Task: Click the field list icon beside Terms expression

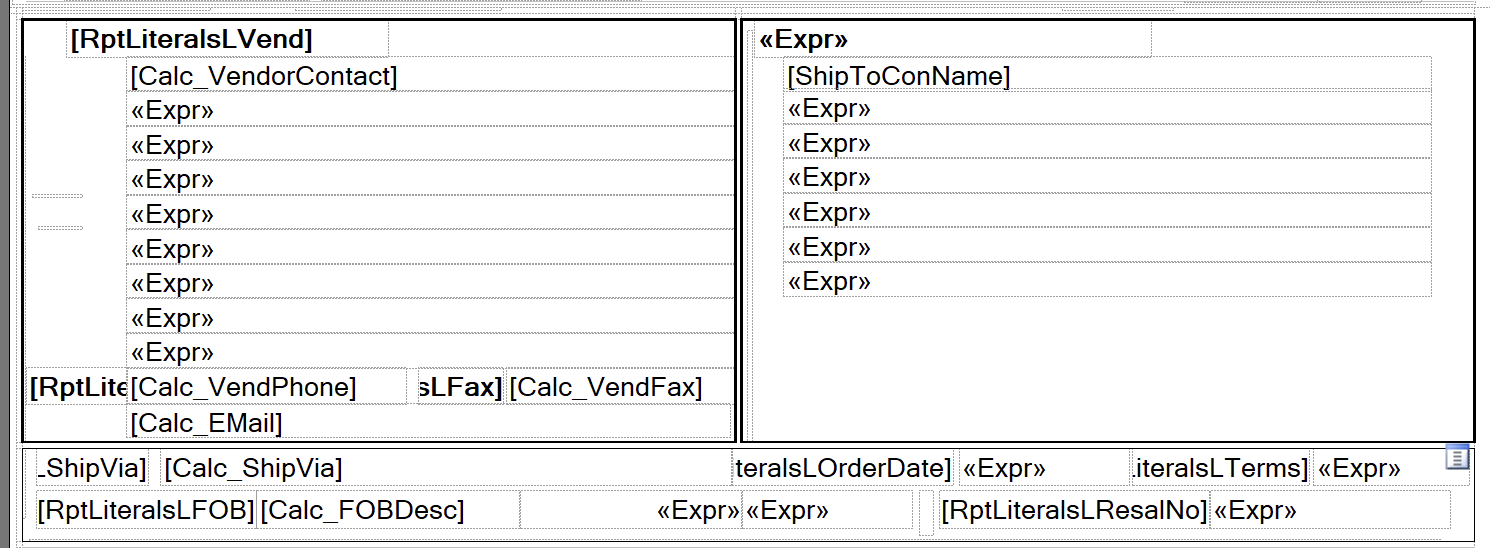Action: pos(1457,458)
